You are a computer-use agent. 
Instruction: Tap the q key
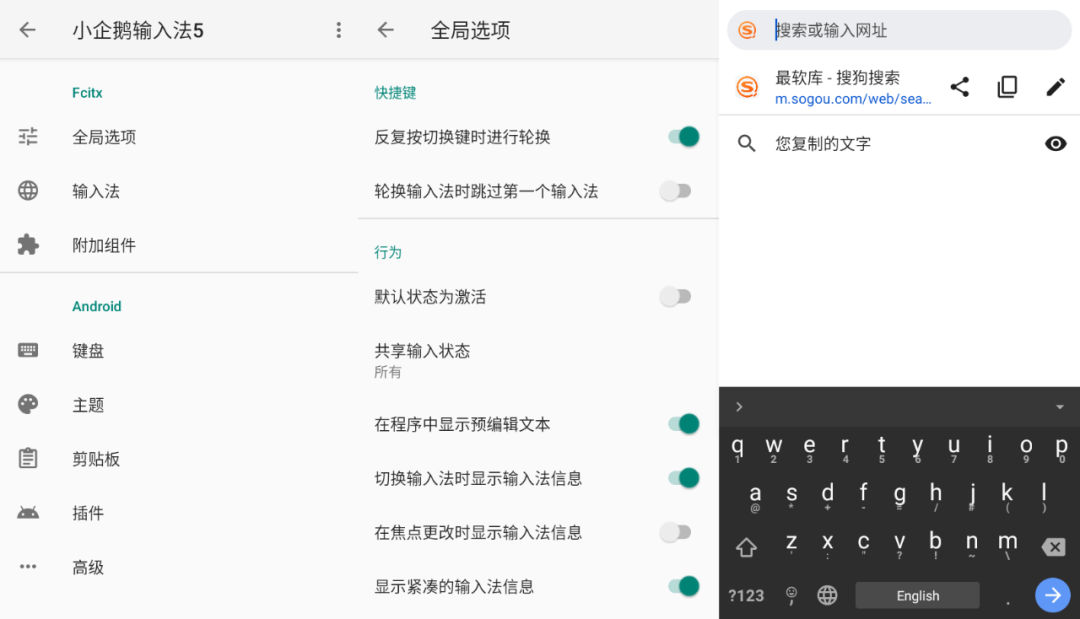(737, 449)
